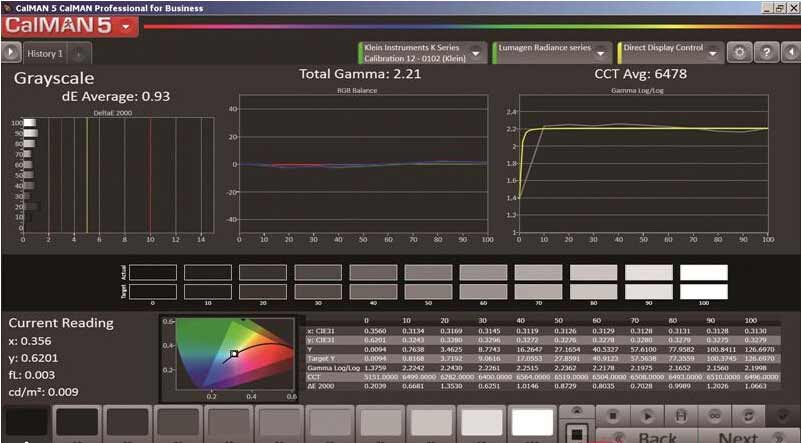
Task: Expand the Klein Instruments K Series meter dropdown
Action: 476,53
